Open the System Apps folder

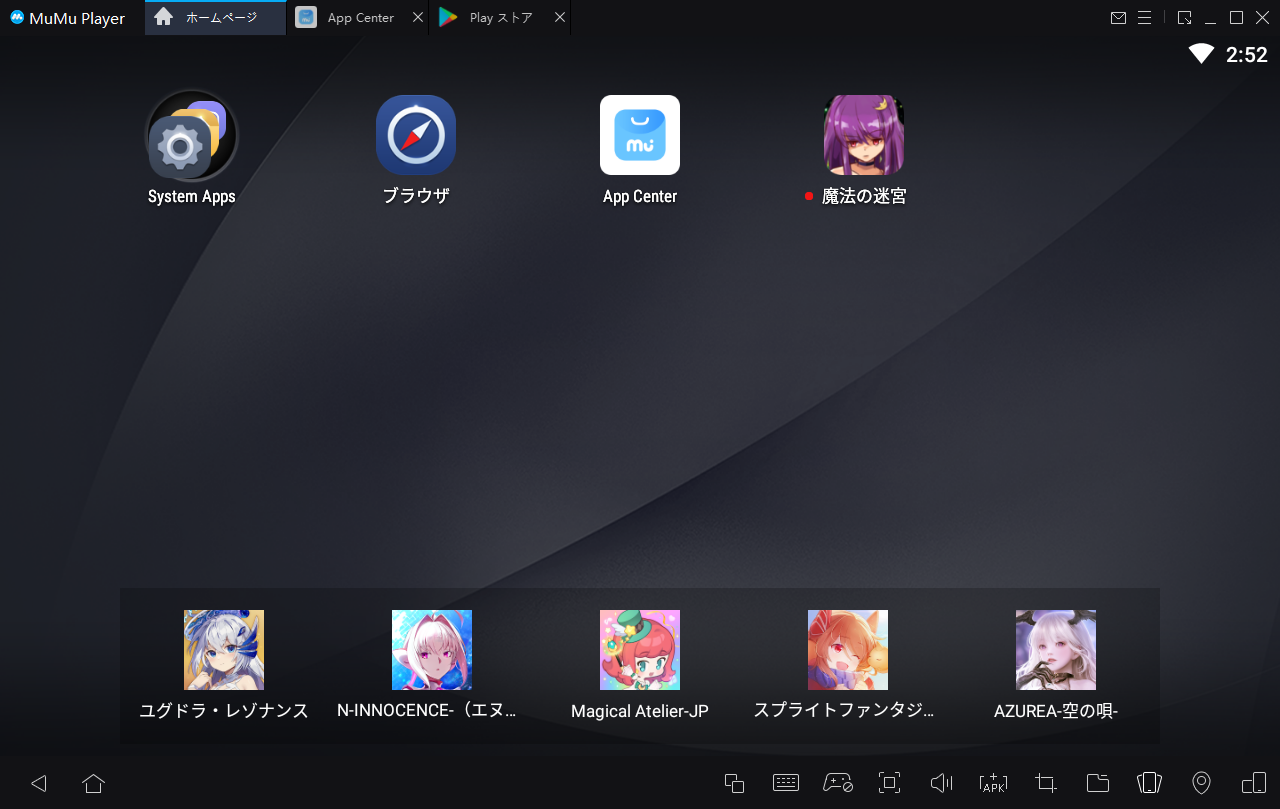tap(191, 135)
